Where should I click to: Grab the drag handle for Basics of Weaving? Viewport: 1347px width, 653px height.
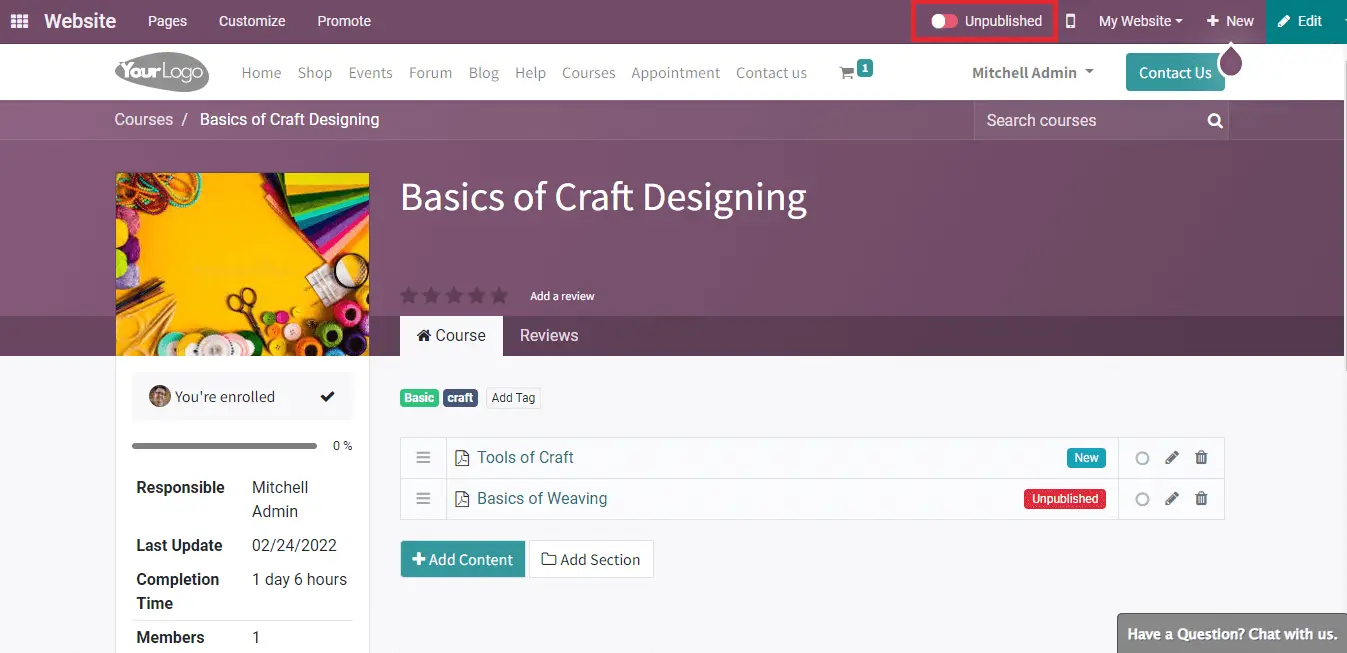coord(423,499)
